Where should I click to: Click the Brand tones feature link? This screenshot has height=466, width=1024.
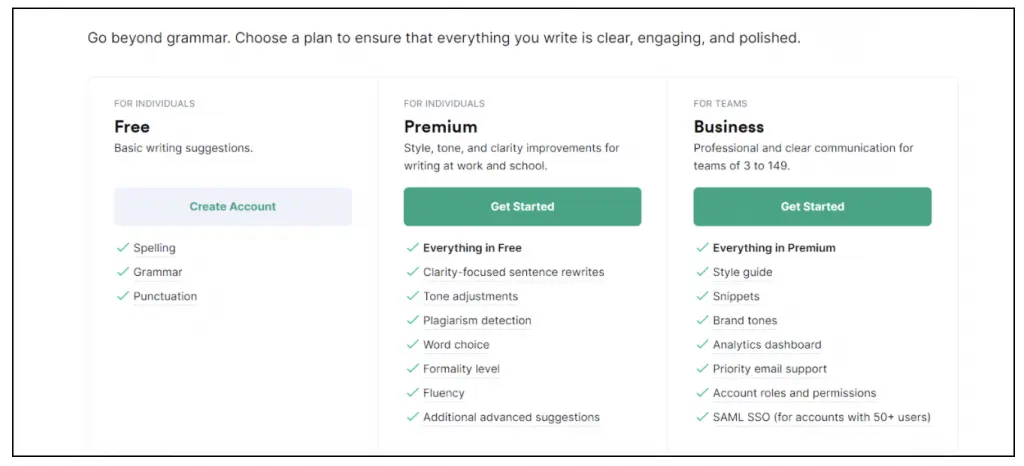point(745,321)
